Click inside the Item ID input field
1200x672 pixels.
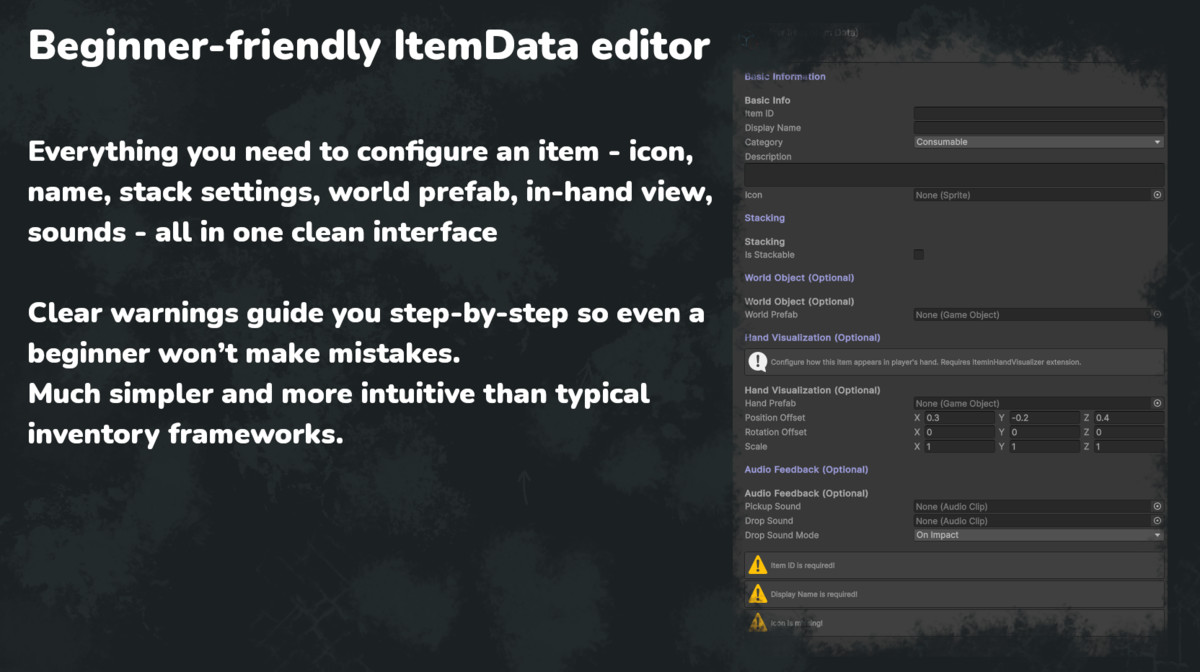[x=1037, y=113]
